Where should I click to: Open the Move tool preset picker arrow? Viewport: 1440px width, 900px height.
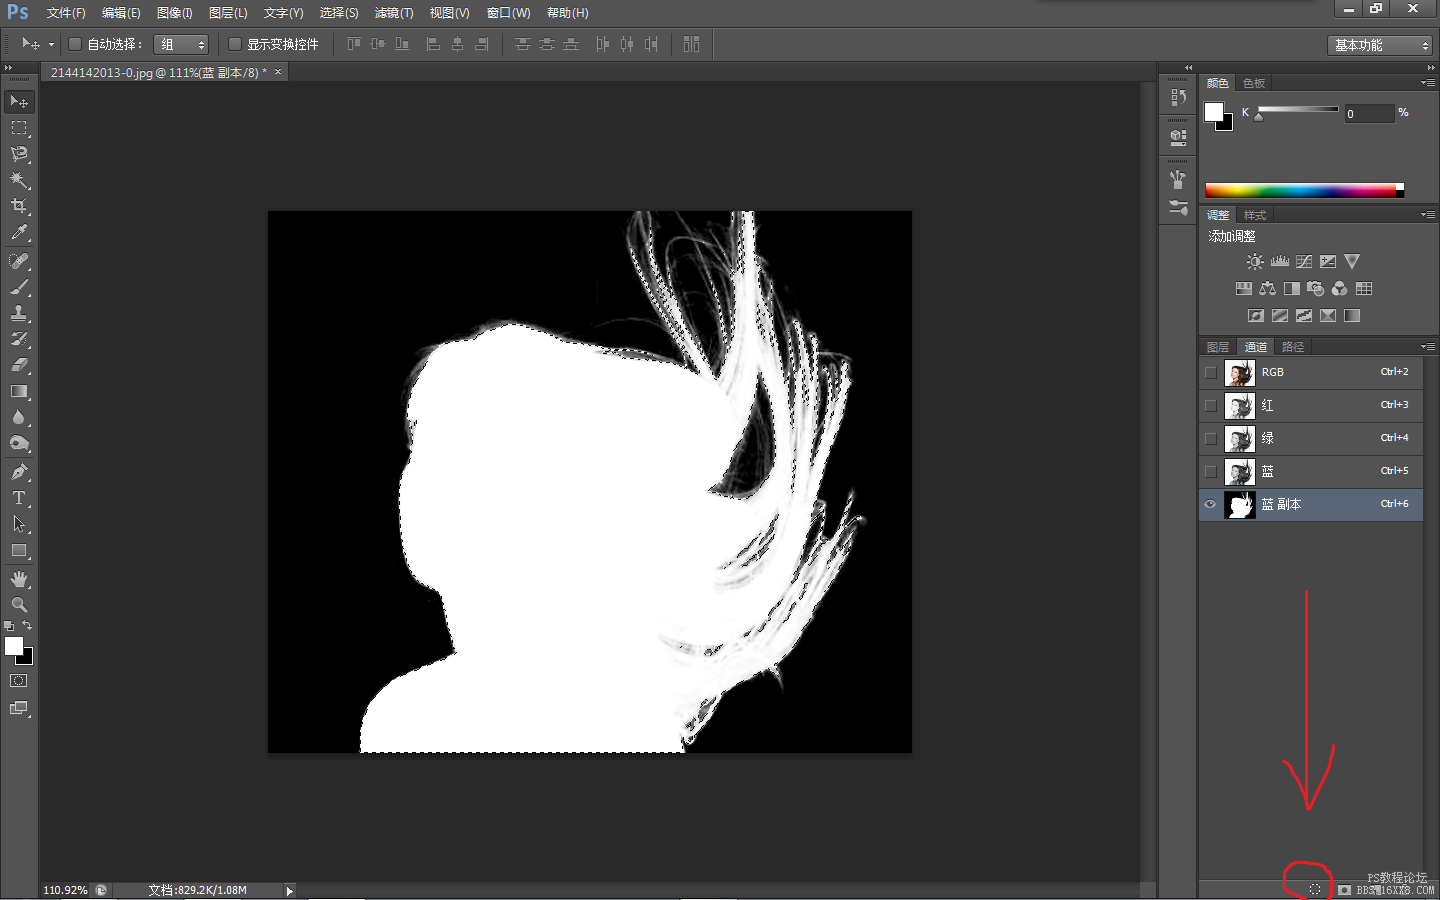click(x=51, y=44)
